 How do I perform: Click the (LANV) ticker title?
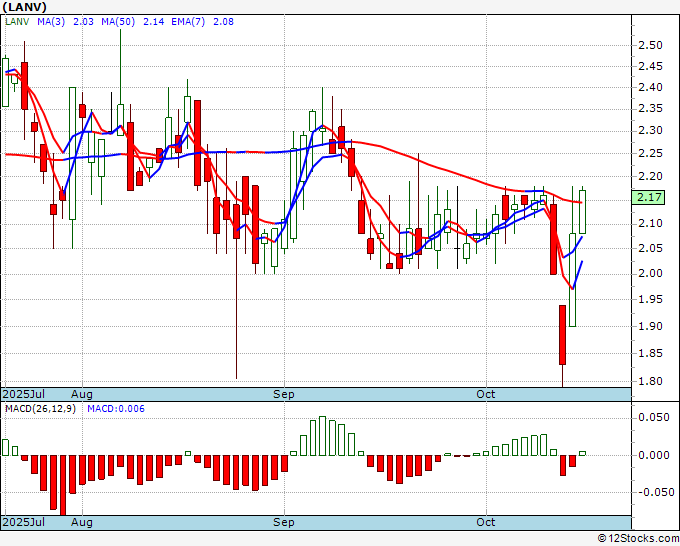[25, 7]
